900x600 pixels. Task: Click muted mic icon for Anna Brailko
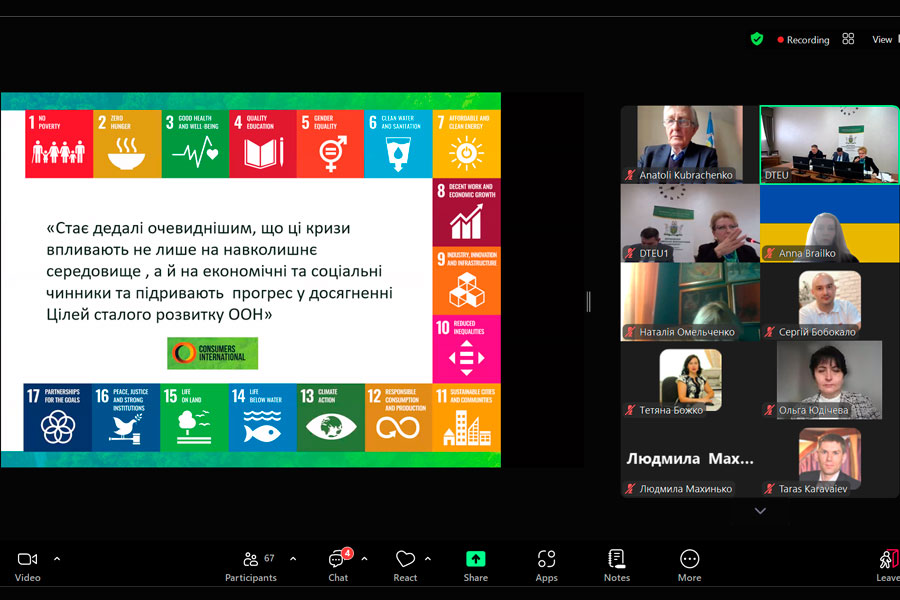[x=770, y=253]
